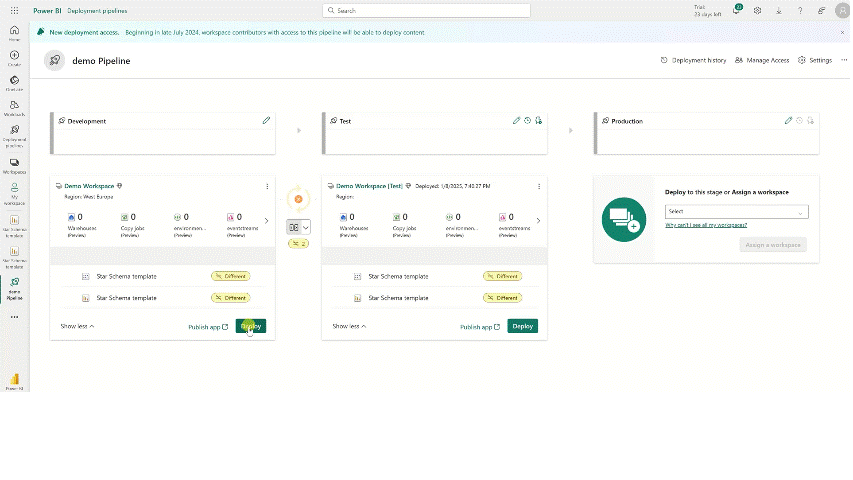This screenshot has height=480, width=853.
Task: Open the Development workspace more options menu
Action: [x=267, y=186]
